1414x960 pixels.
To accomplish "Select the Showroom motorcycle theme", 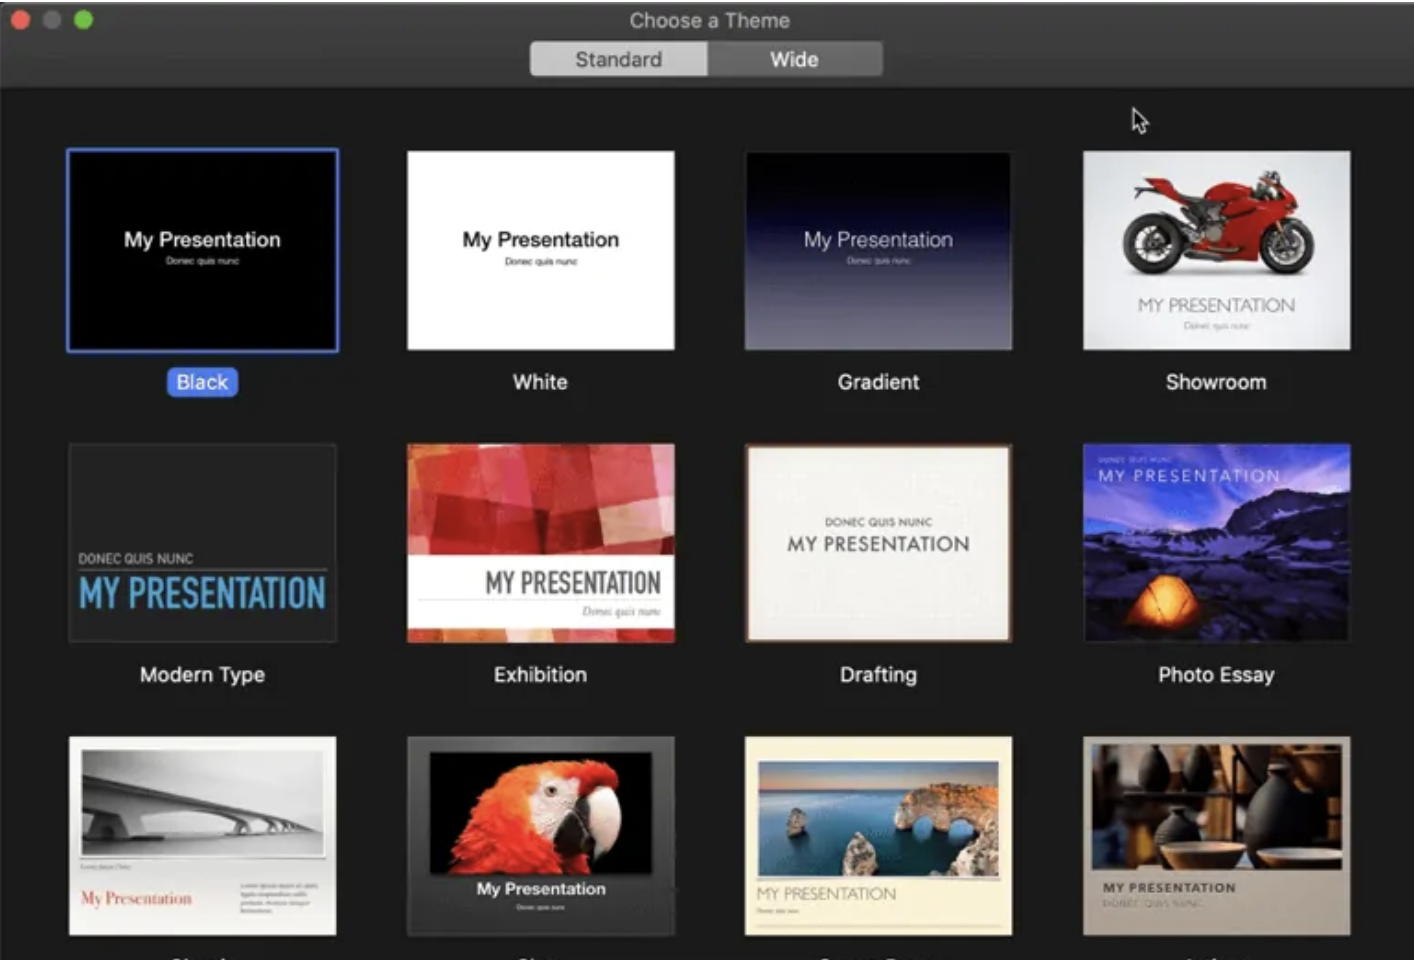I will tap(1216, 250).
